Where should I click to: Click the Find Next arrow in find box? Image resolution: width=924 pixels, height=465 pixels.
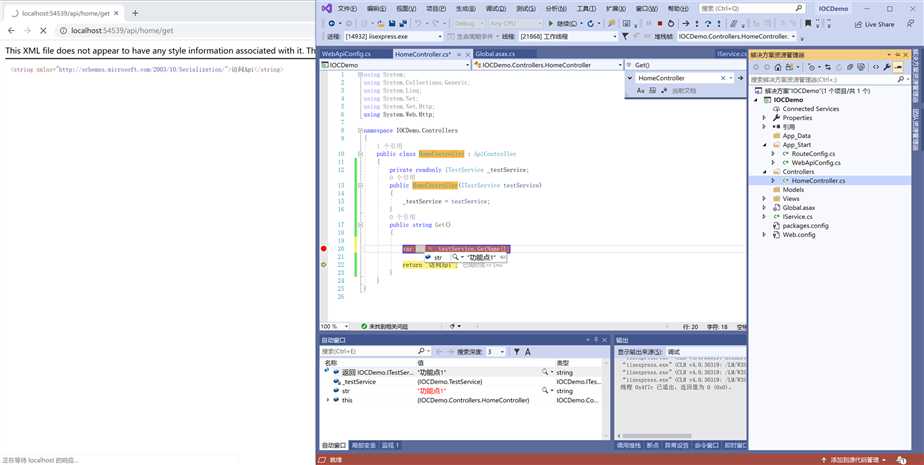click(740, 78)
